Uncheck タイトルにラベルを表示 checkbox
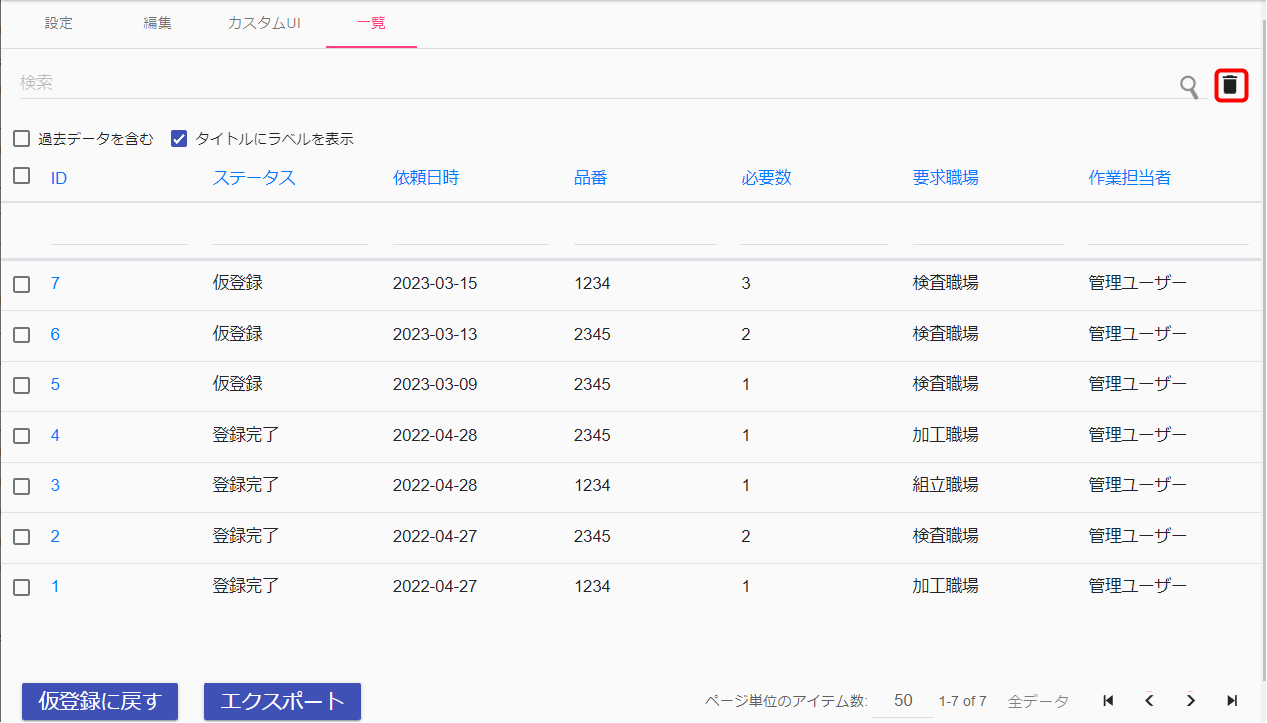Image resolution: width=1267 pixels, height=723 pixels. [x=180, y=139]
